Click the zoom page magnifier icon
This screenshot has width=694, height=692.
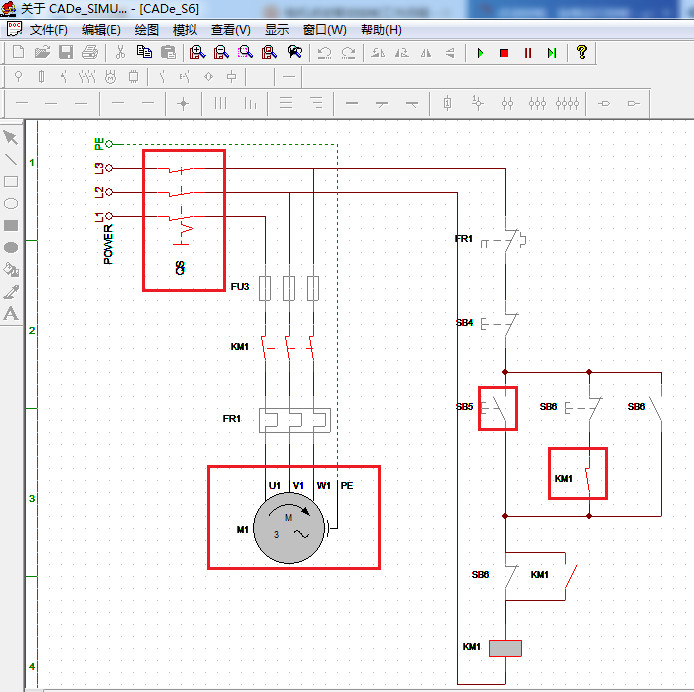(x=269, y=52)
